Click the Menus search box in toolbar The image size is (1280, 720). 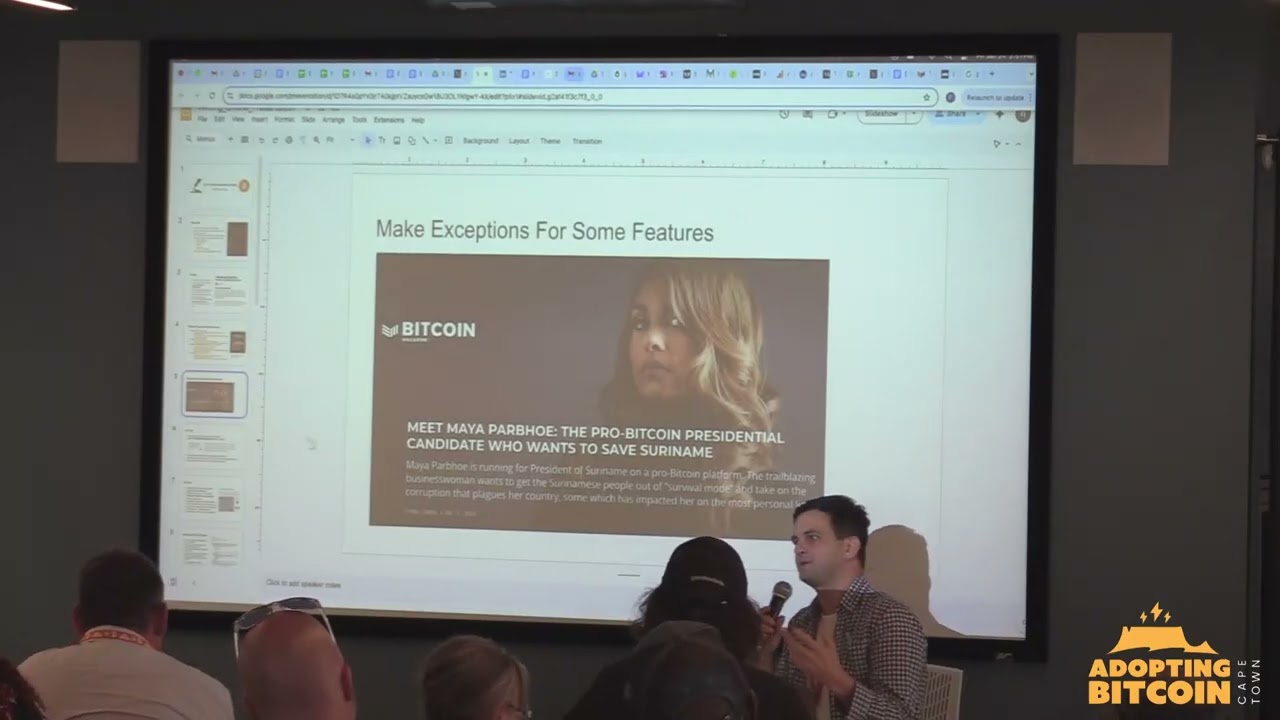coord(201,139)
